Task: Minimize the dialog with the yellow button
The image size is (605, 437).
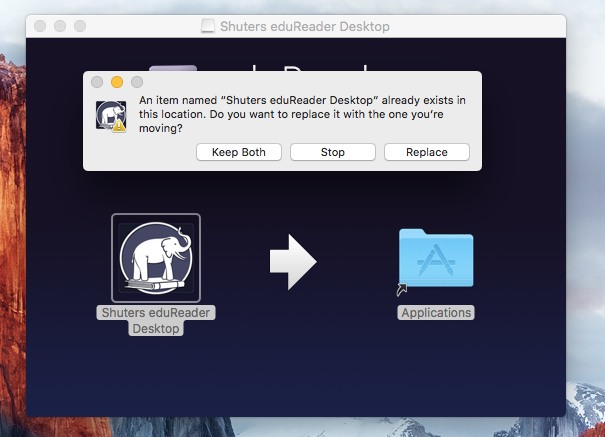Action: pyautogui.click(x=117, y=82)
